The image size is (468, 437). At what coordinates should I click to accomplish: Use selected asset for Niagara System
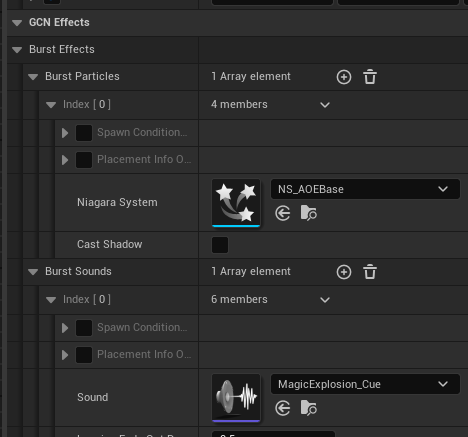coord(283,213)
